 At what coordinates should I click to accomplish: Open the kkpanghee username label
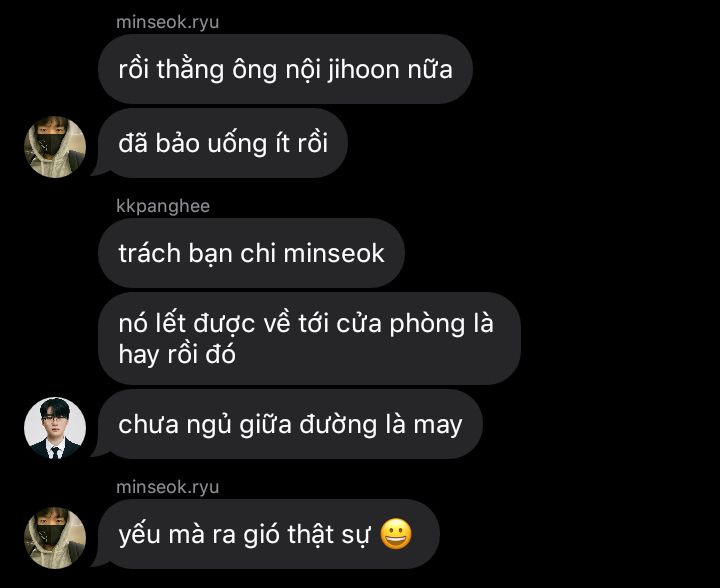(x=163, y=206)
